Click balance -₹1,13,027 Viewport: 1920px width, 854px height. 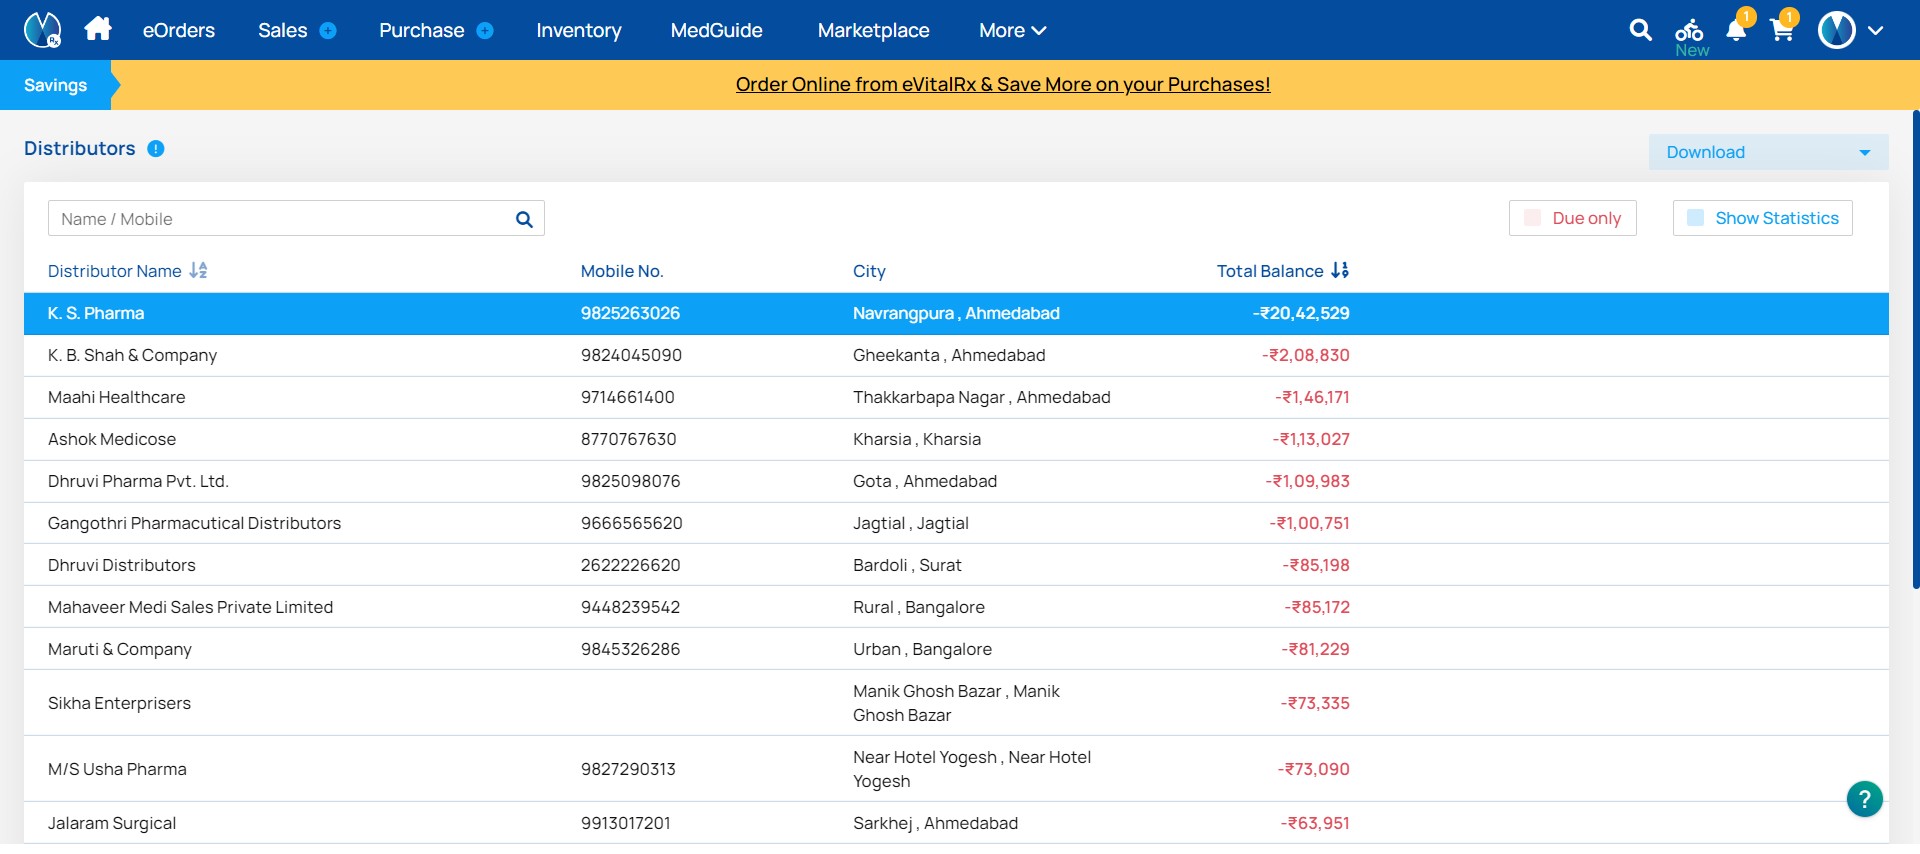point(1311,439)
